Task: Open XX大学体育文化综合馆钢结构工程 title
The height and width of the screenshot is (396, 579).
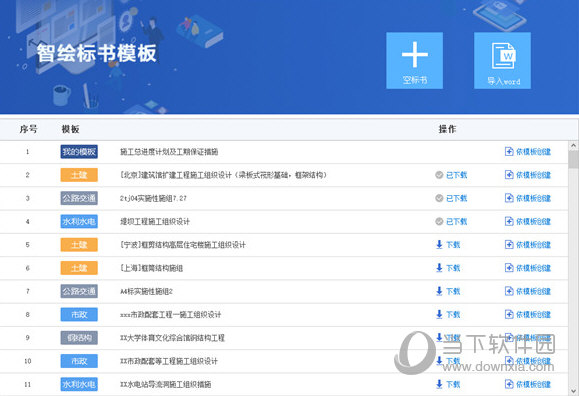Action: coord(172,338)
